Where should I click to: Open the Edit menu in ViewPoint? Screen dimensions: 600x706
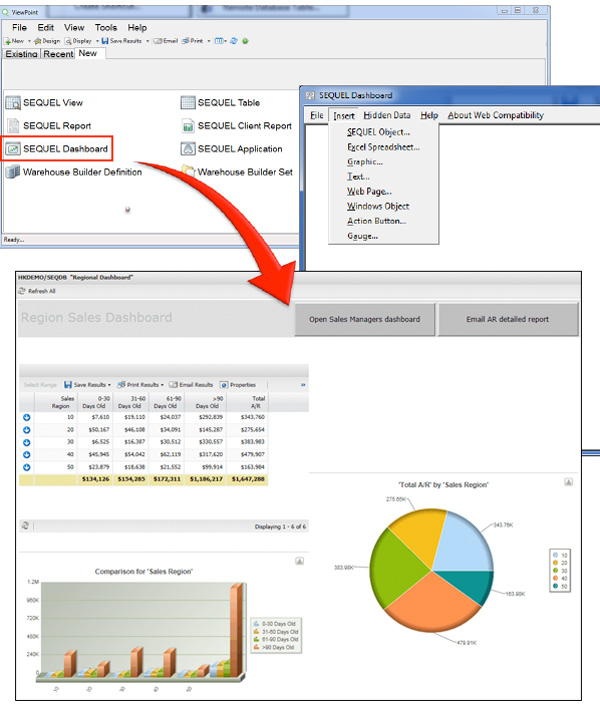point(45,28)
